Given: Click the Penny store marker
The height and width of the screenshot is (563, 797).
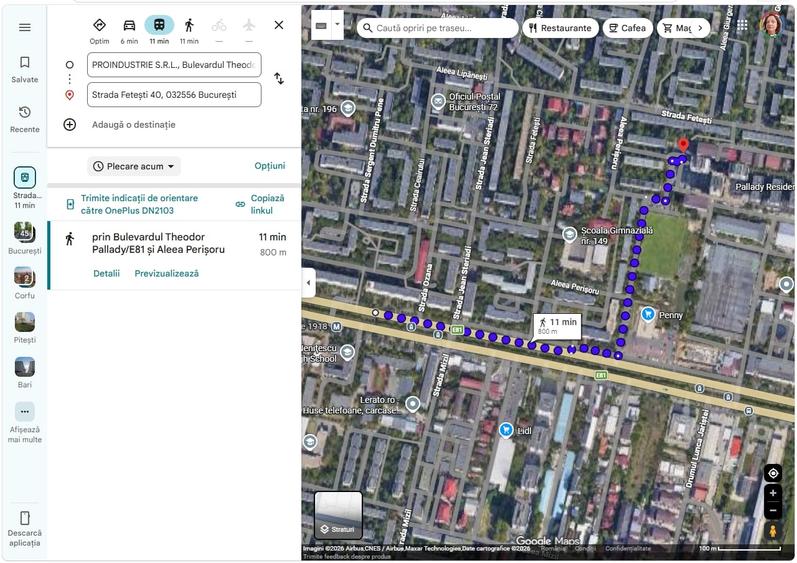Looking at the screenshot, I should pos(648,315).
